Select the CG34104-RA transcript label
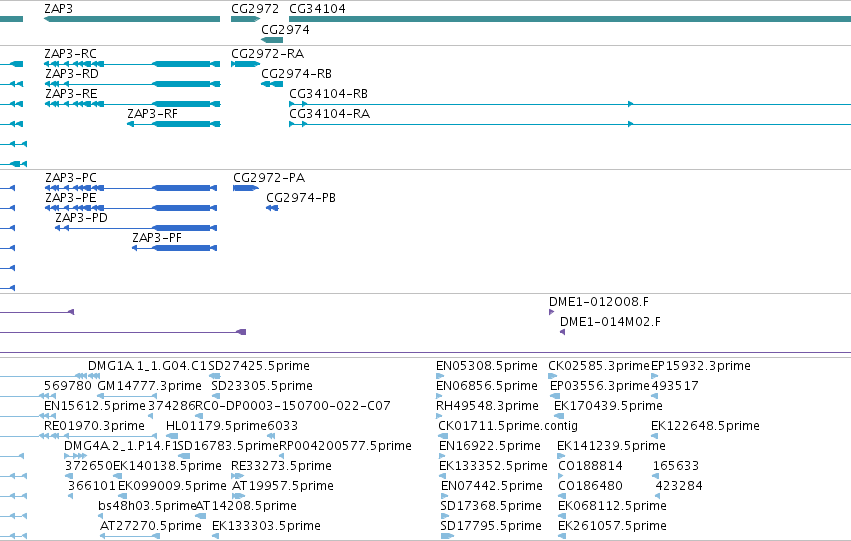Image resolution: width=851 pixels, height=541 pixels. pyautogui.click(x=329, y=113)
